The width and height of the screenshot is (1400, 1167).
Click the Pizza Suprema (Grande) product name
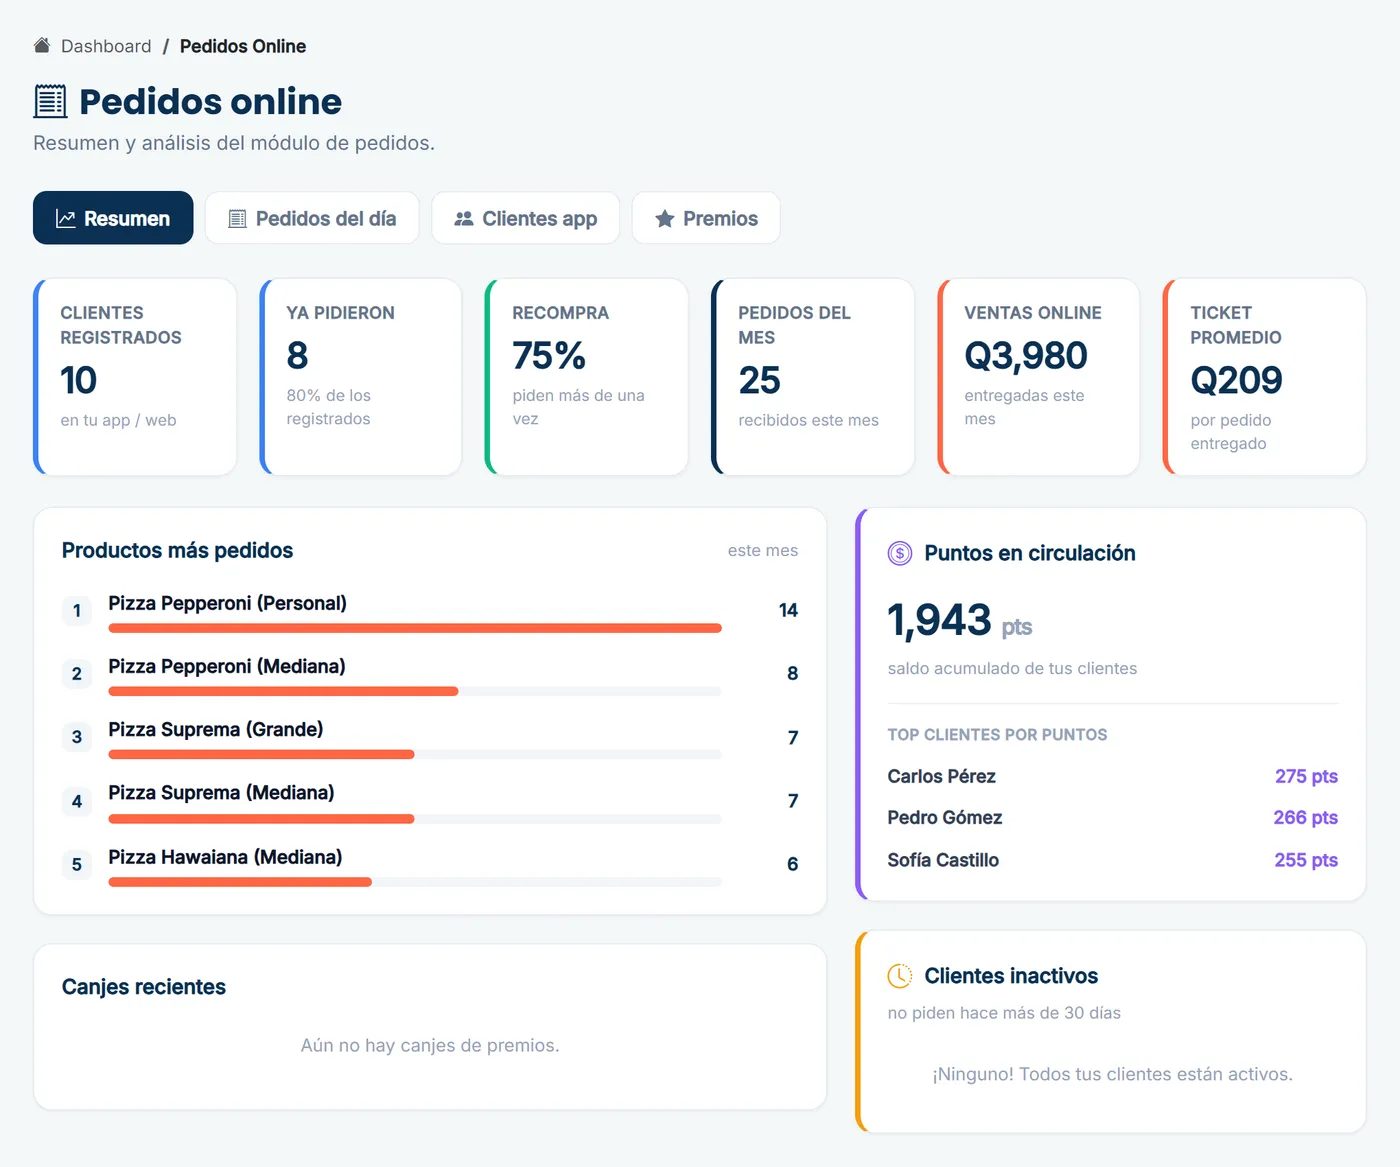tap(216, 729)
